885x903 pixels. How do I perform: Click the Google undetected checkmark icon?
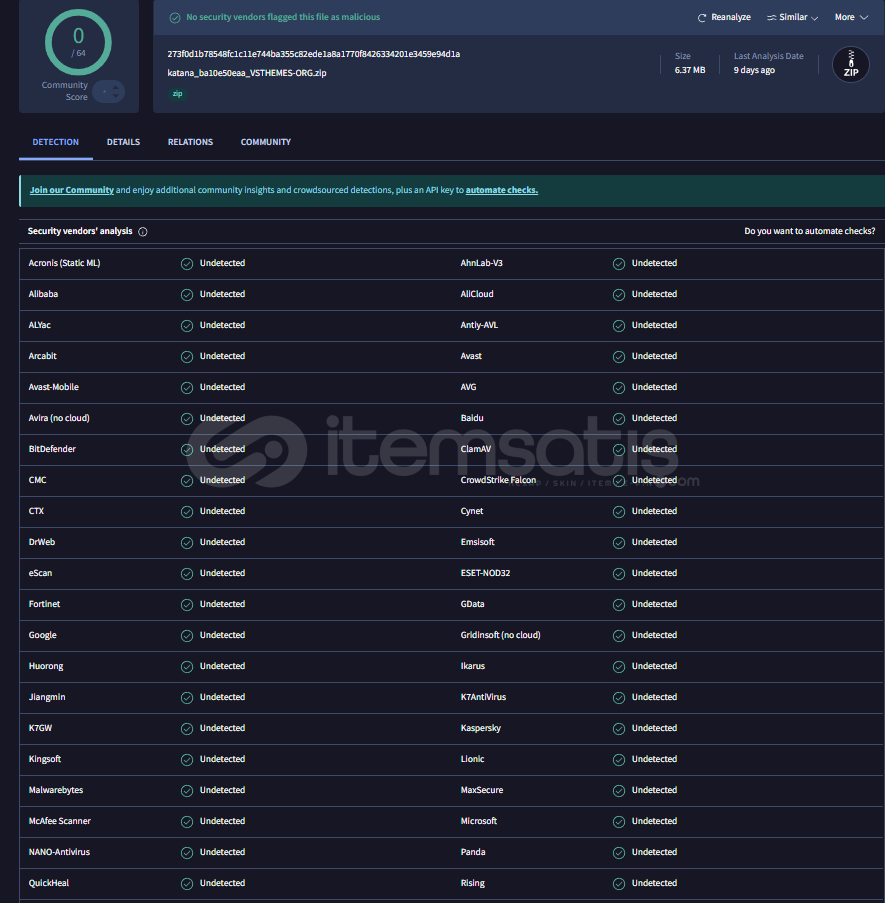click(x=187, y=636)
